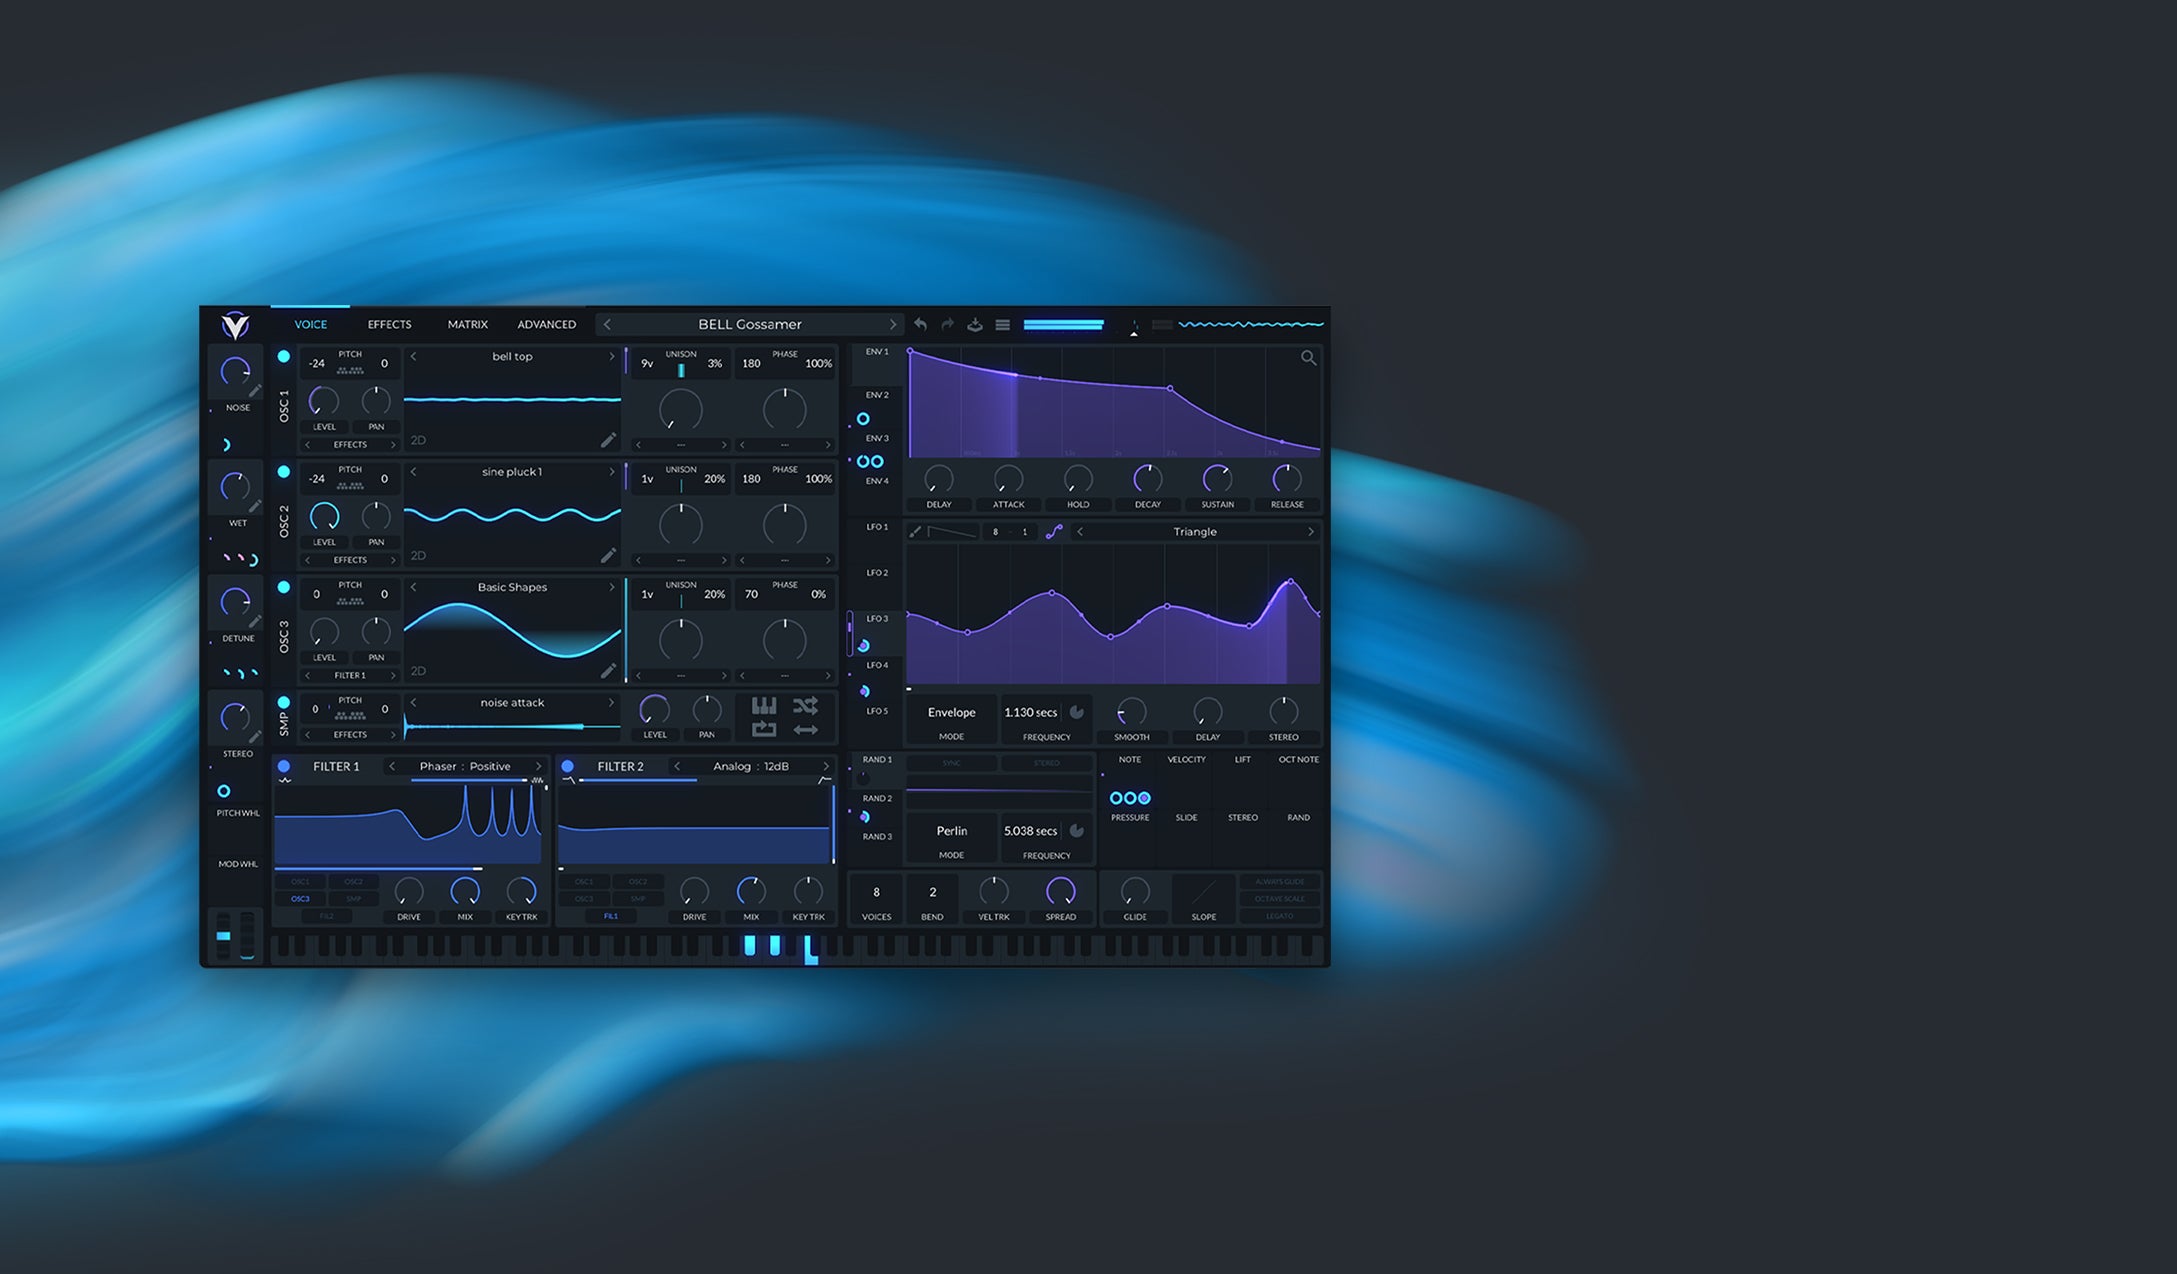Select next wavetable after bell top
The width and height of the screenshot is (2177, 1274).
612,357
